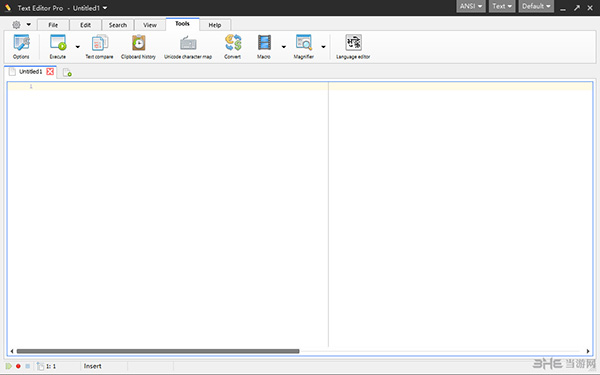Record macro with red status button
The width and height of the screenshot is (600, 375).
[18, 366]
